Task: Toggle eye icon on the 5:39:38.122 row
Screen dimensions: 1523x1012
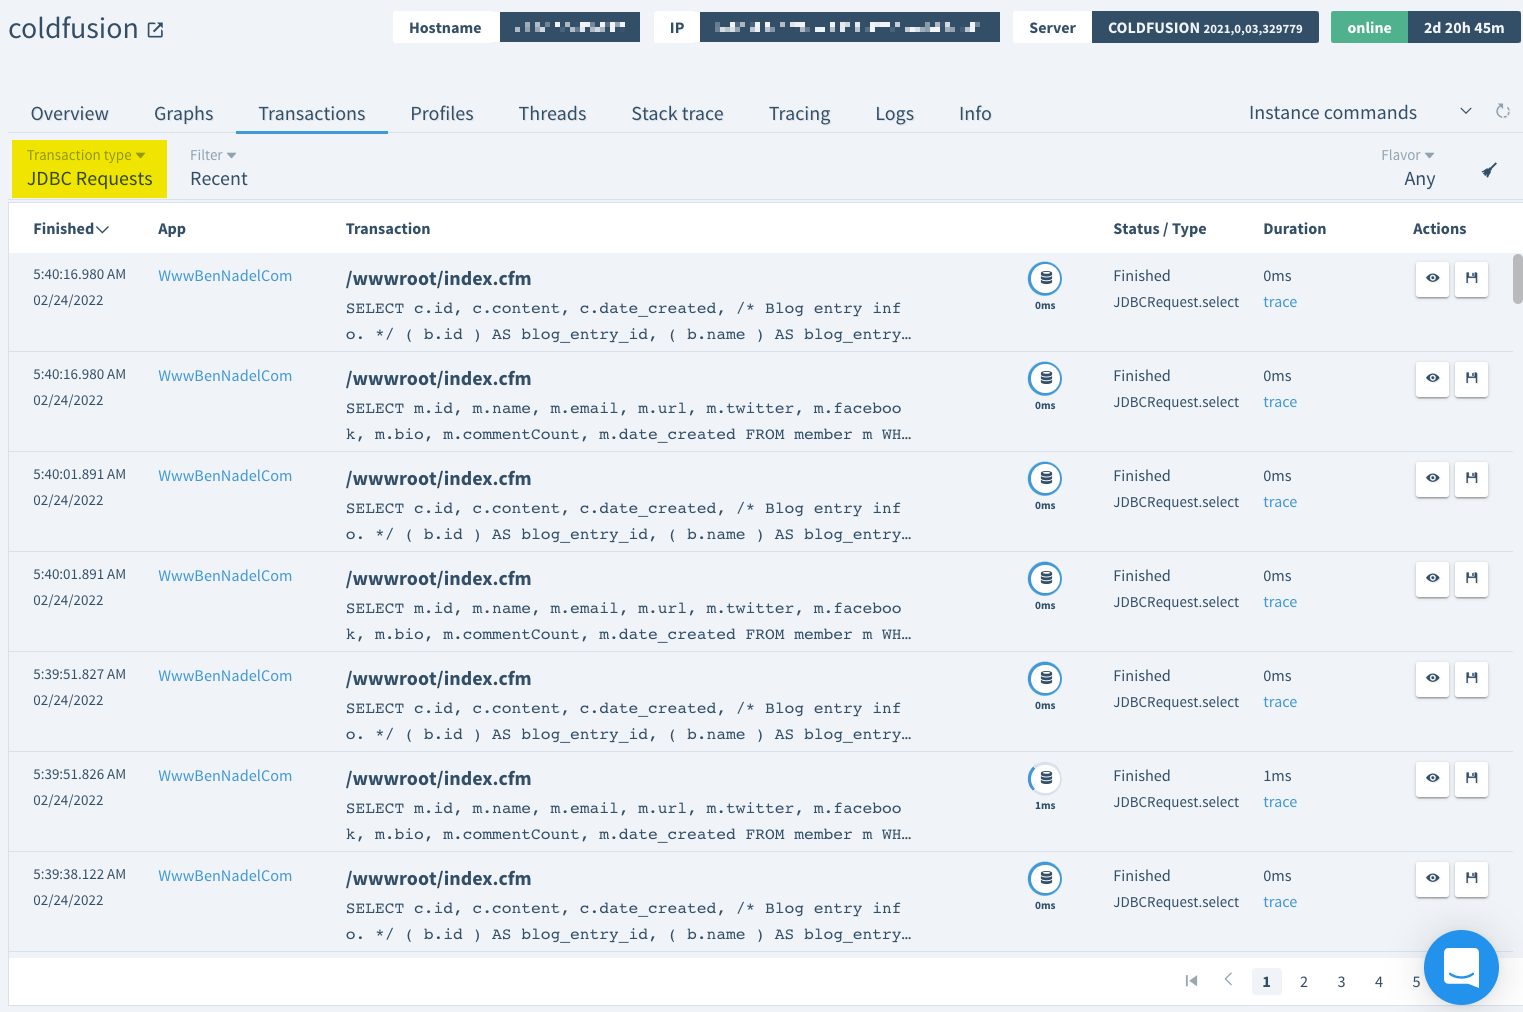Action: click(1432, 878)
